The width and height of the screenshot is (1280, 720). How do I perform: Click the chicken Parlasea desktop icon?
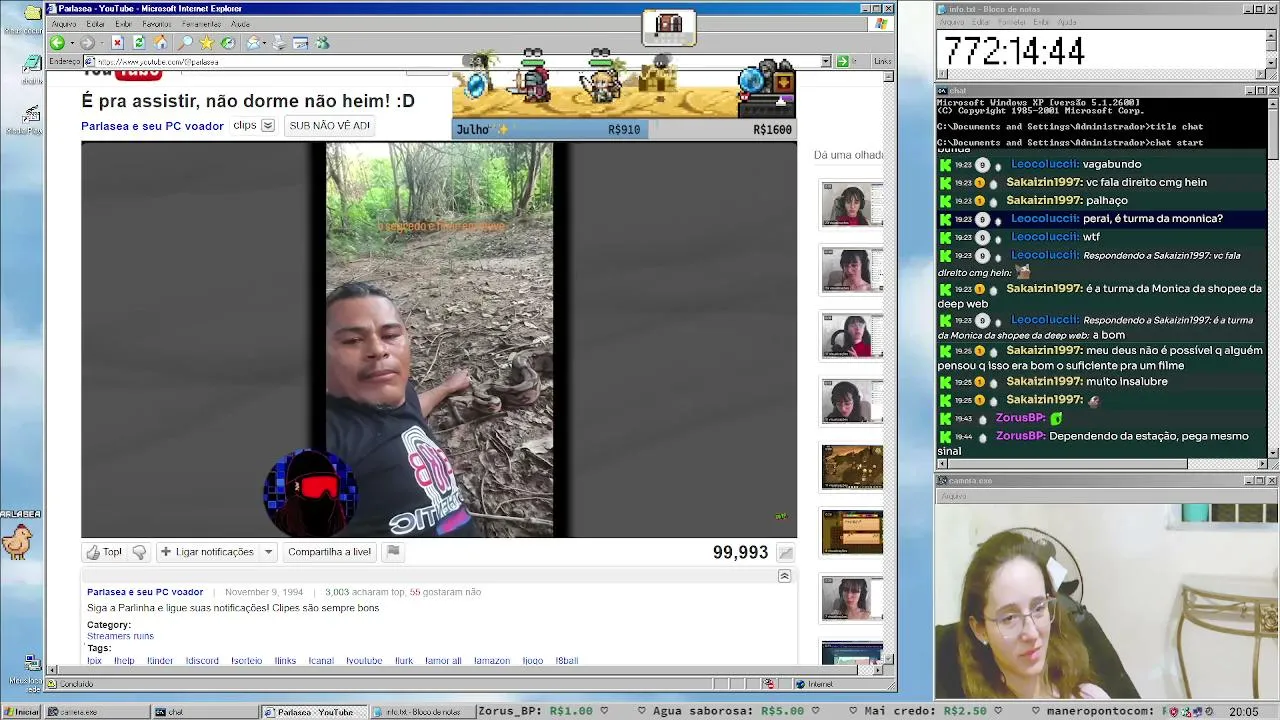coord(17,540)
